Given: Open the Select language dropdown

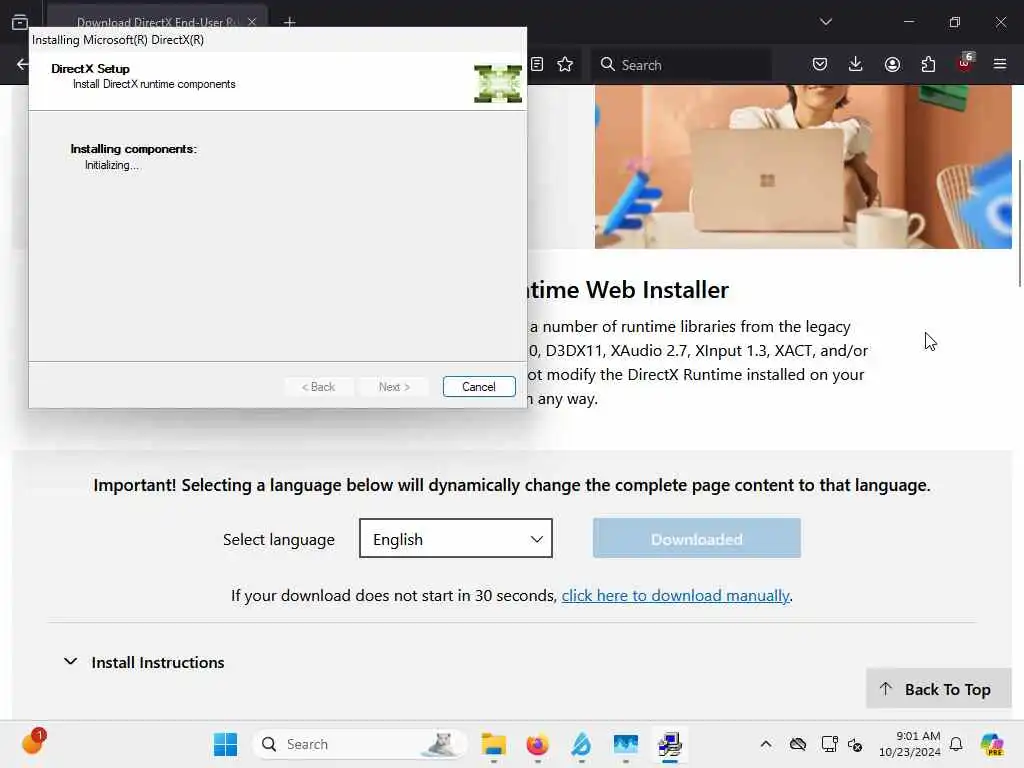Looking at the screenshot, I should [x=456, y=539].
